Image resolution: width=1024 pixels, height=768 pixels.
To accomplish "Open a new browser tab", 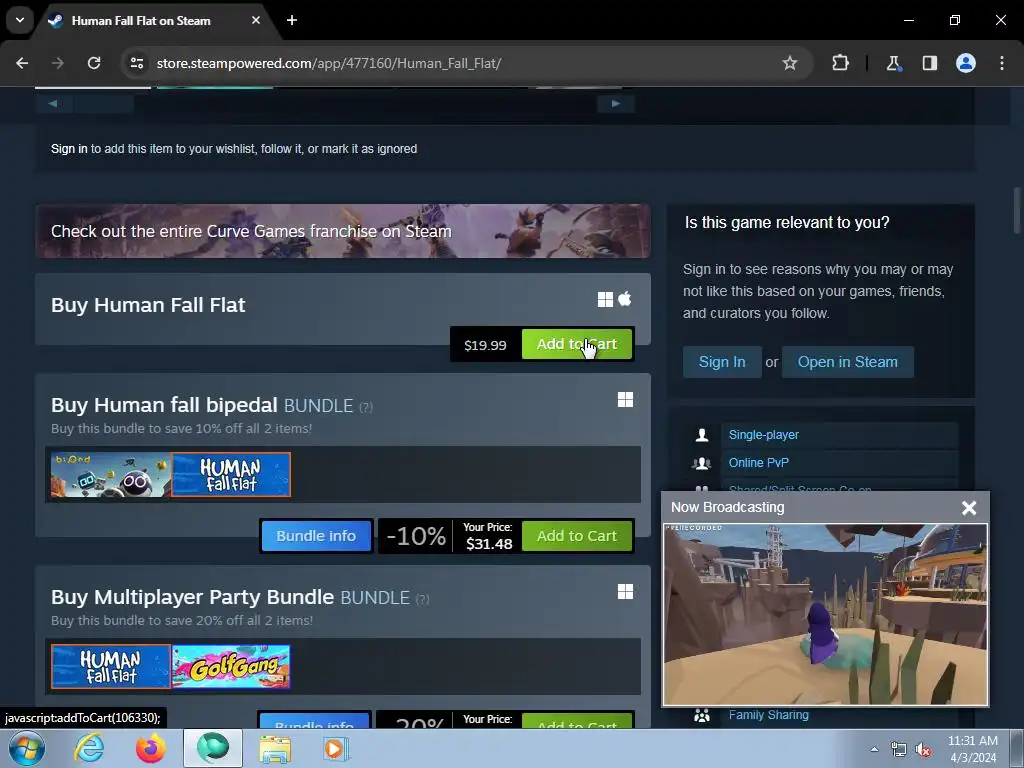I will coord(292,20).
